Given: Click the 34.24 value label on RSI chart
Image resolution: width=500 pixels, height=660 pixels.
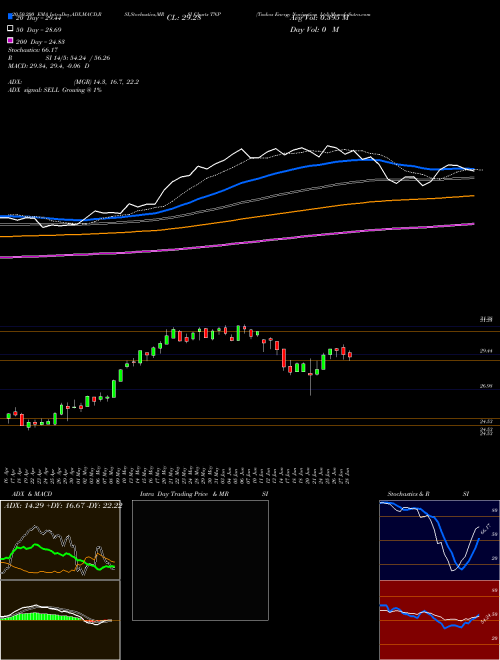Looking at the screenshot, I should pyautogui.click(x=485, y=619).
